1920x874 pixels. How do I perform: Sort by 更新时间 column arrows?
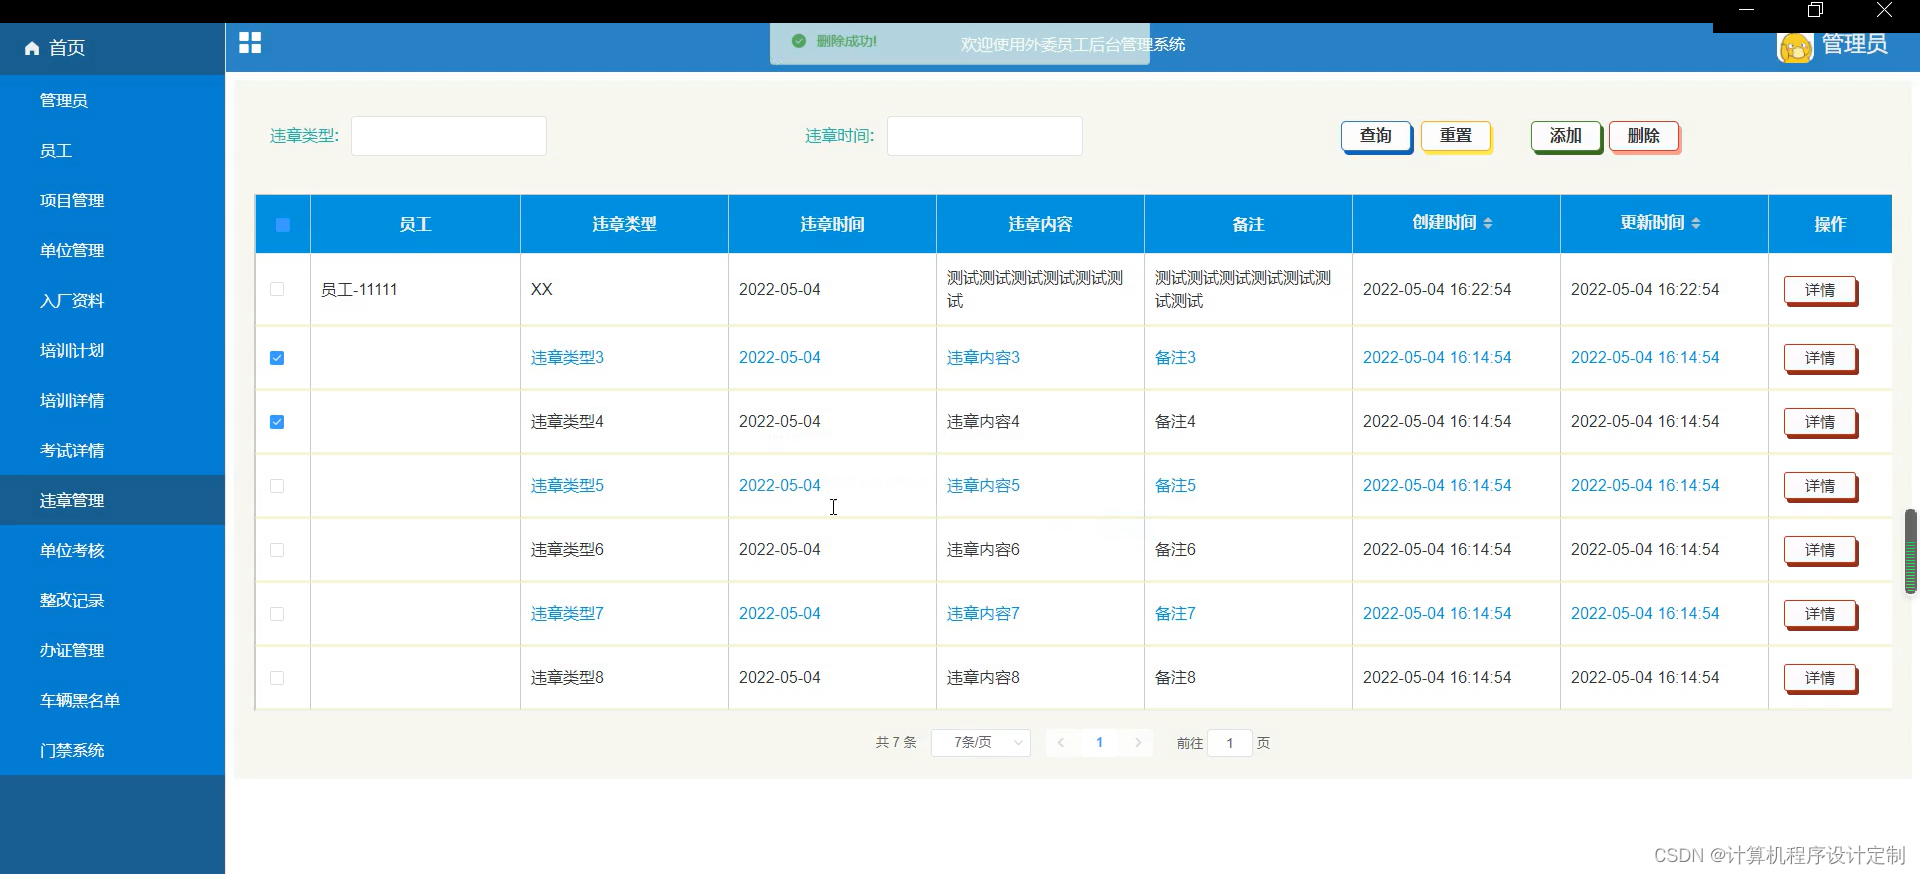[x=1696, y=223]
